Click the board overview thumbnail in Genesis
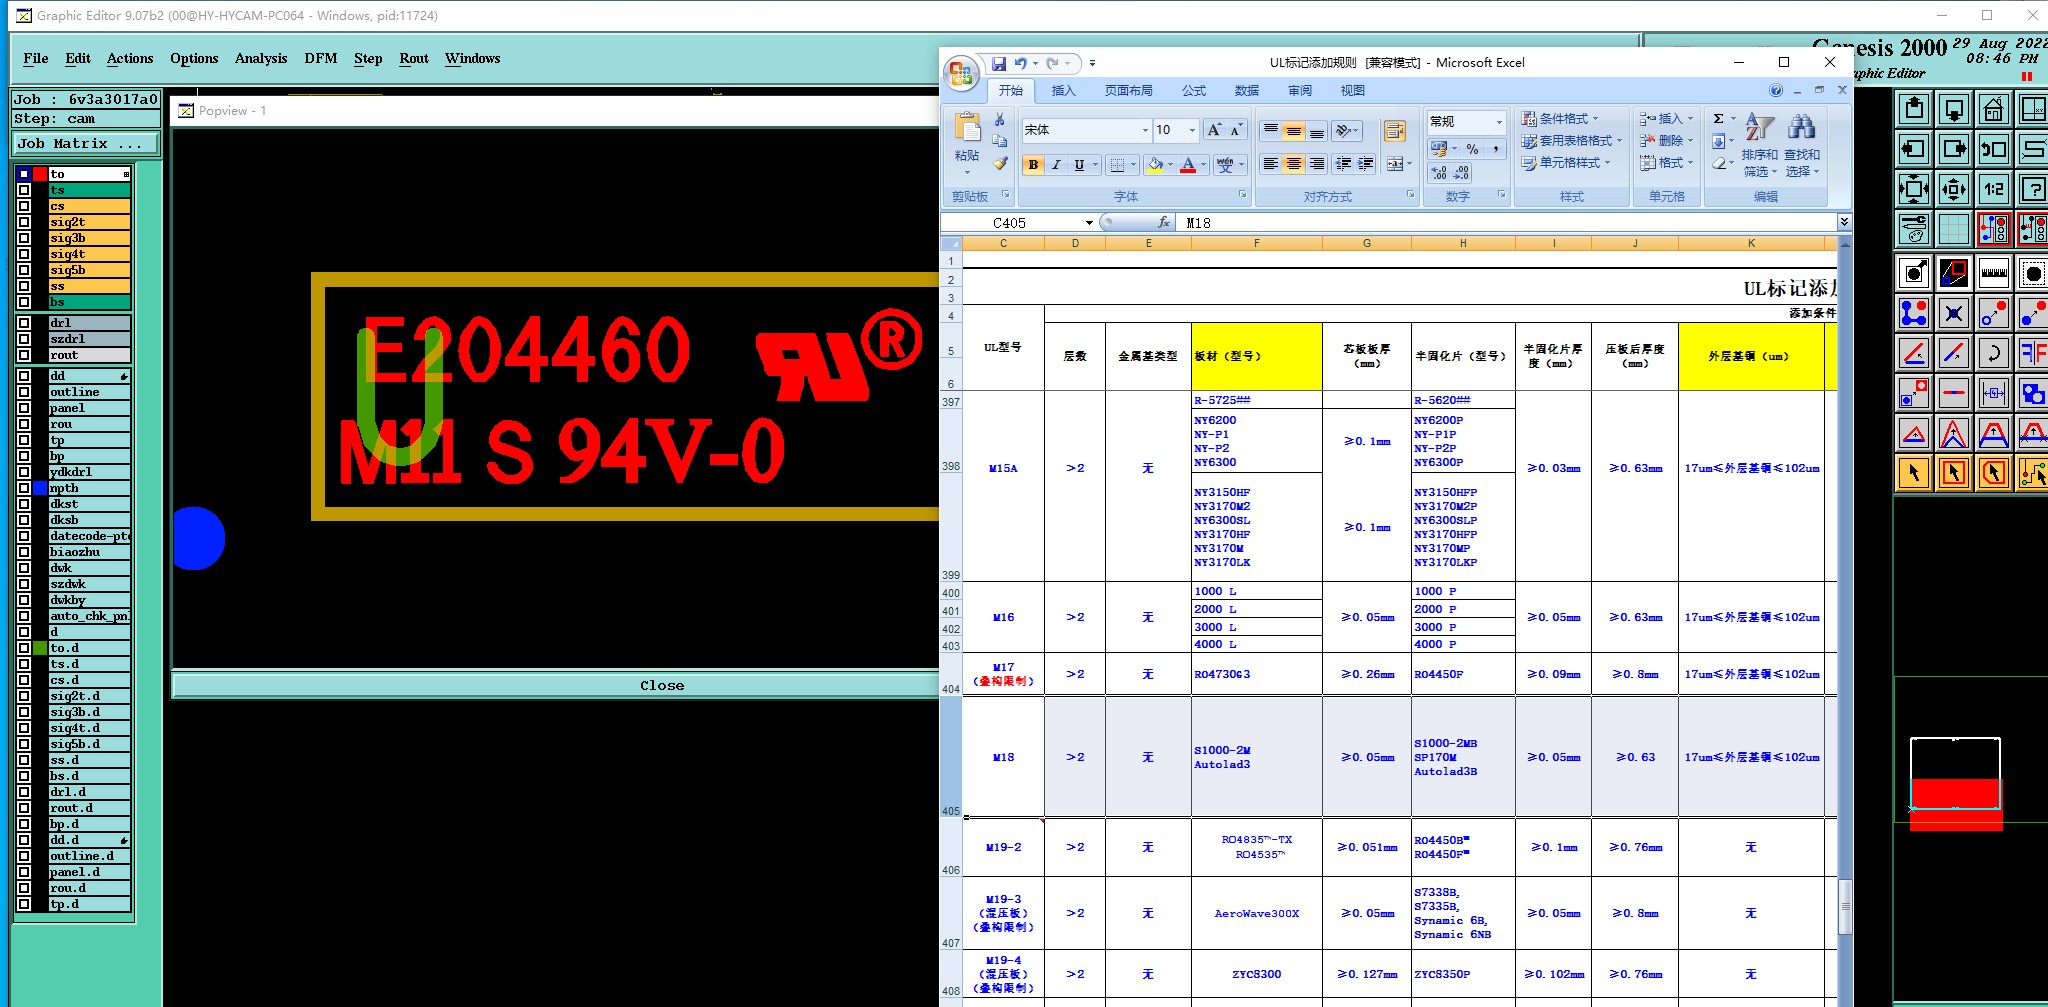The height and width of the screenshot is (1007, 2048). click(1956, 783)
